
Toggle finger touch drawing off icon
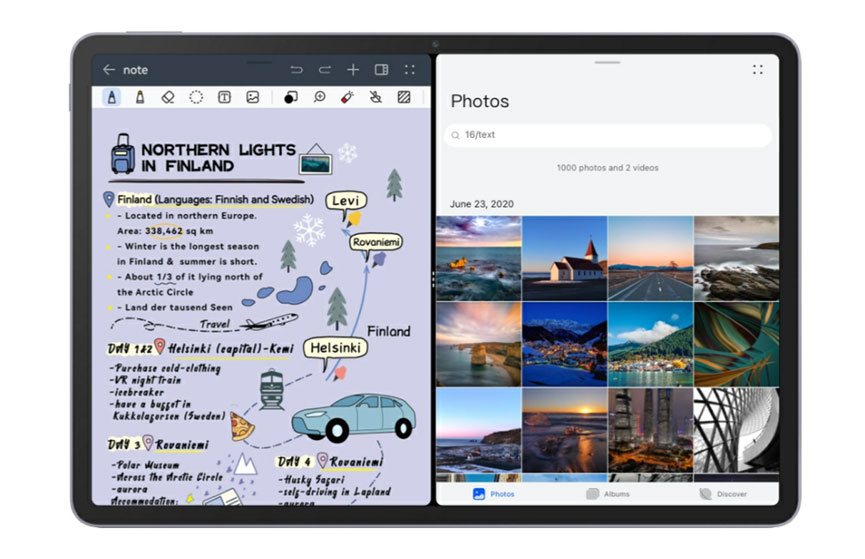click(x=375, y=98)
